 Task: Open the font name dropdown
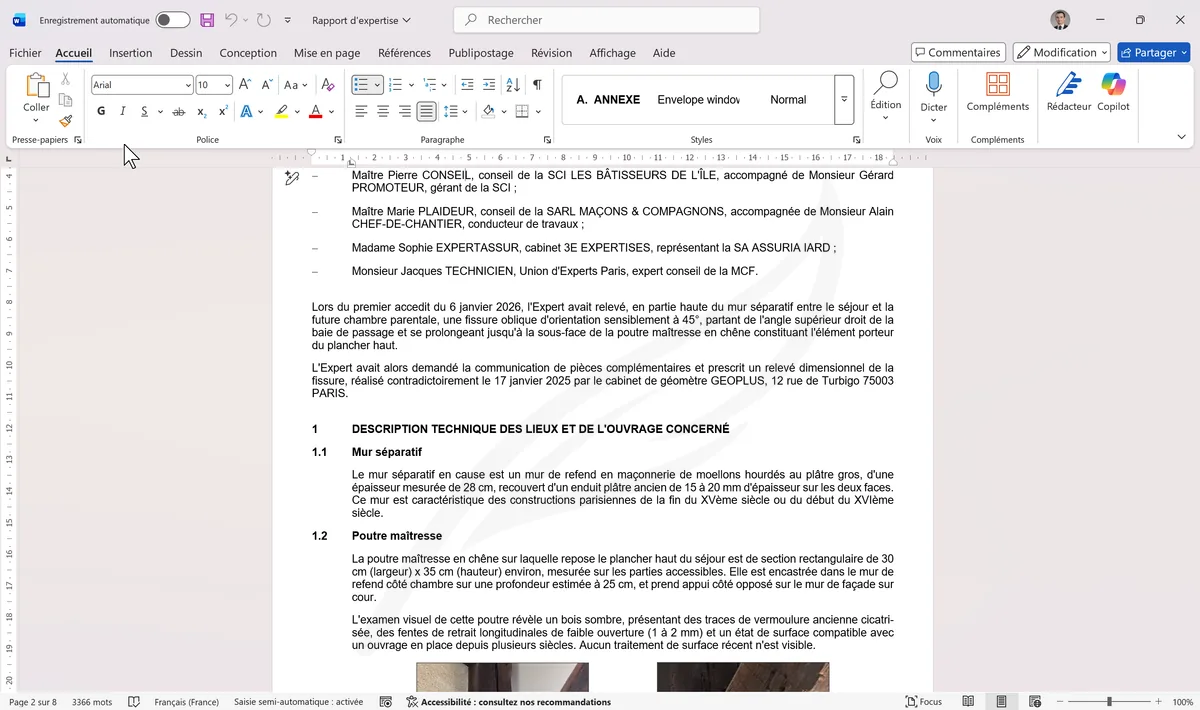pos(188,84)
